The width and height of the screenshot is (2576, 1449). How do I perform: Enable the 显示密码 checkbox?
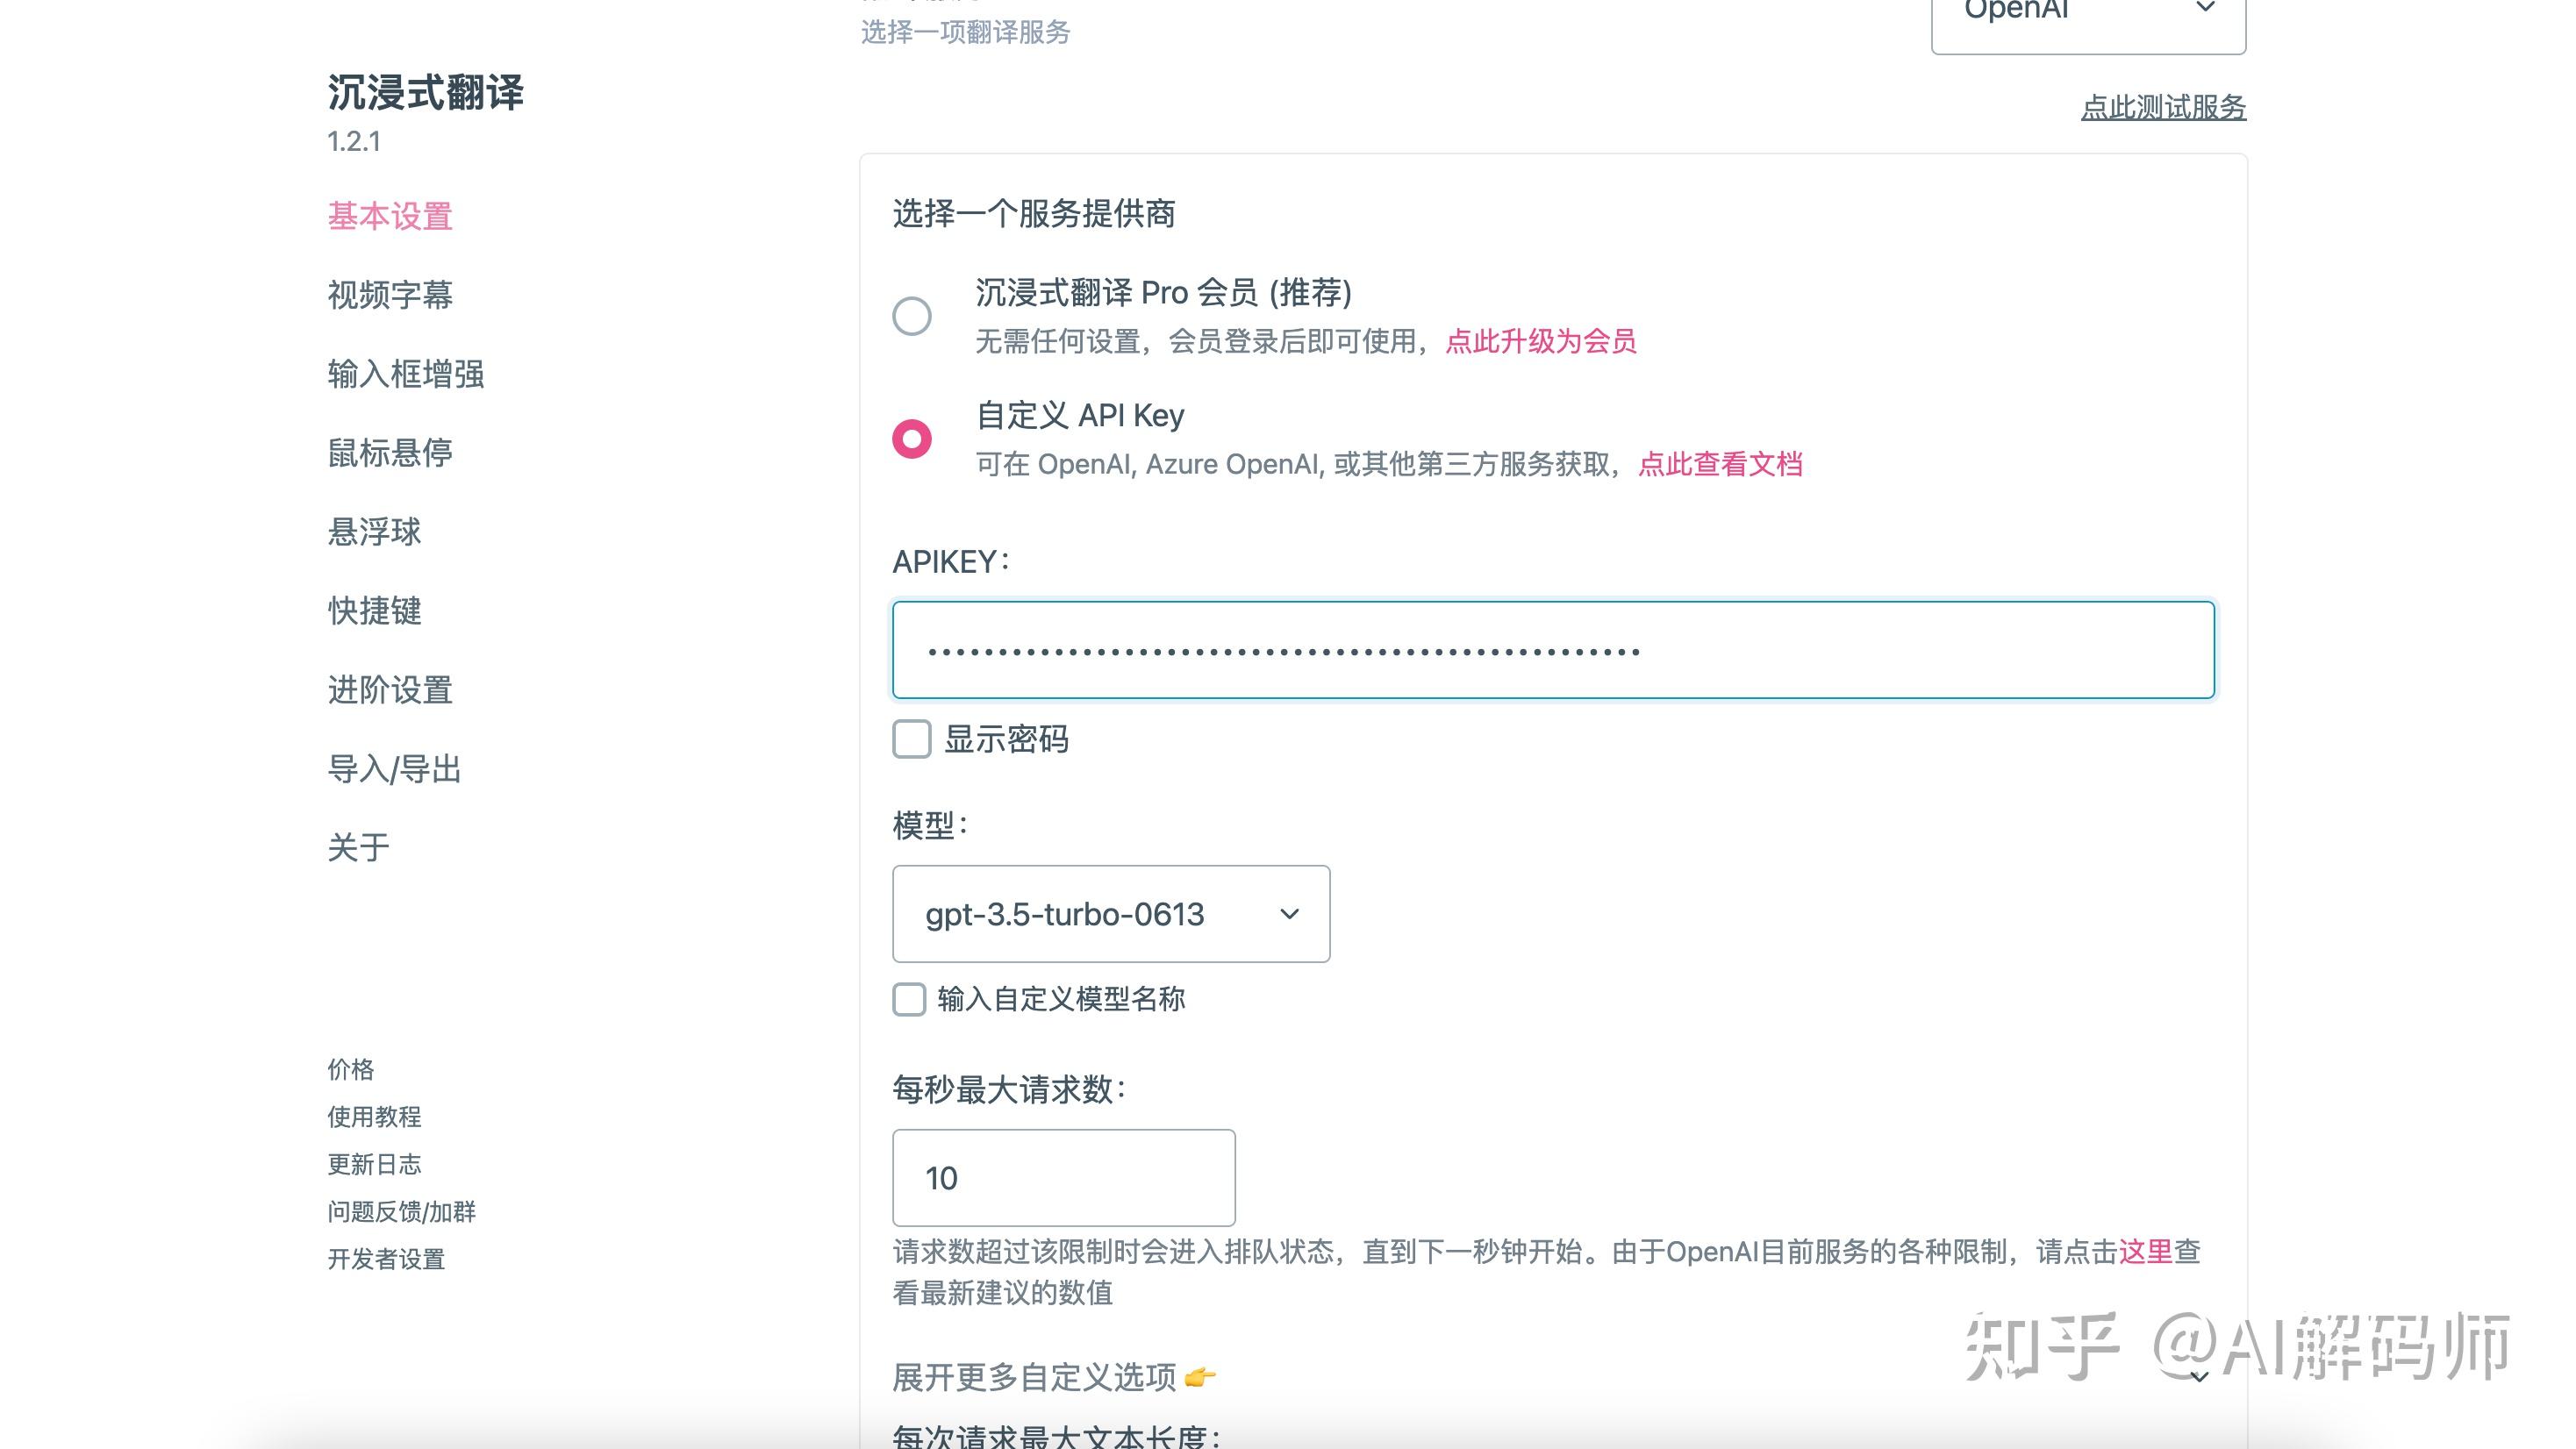coord(910,740)
